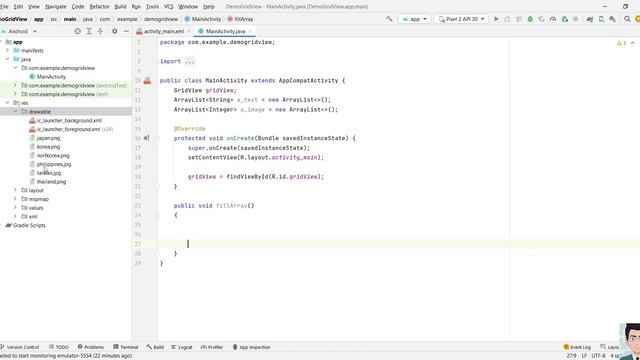Hide the Project panel with minus icon
Image resolution: width=640 pixels, height=360 pixels.
tap(126, 31)
